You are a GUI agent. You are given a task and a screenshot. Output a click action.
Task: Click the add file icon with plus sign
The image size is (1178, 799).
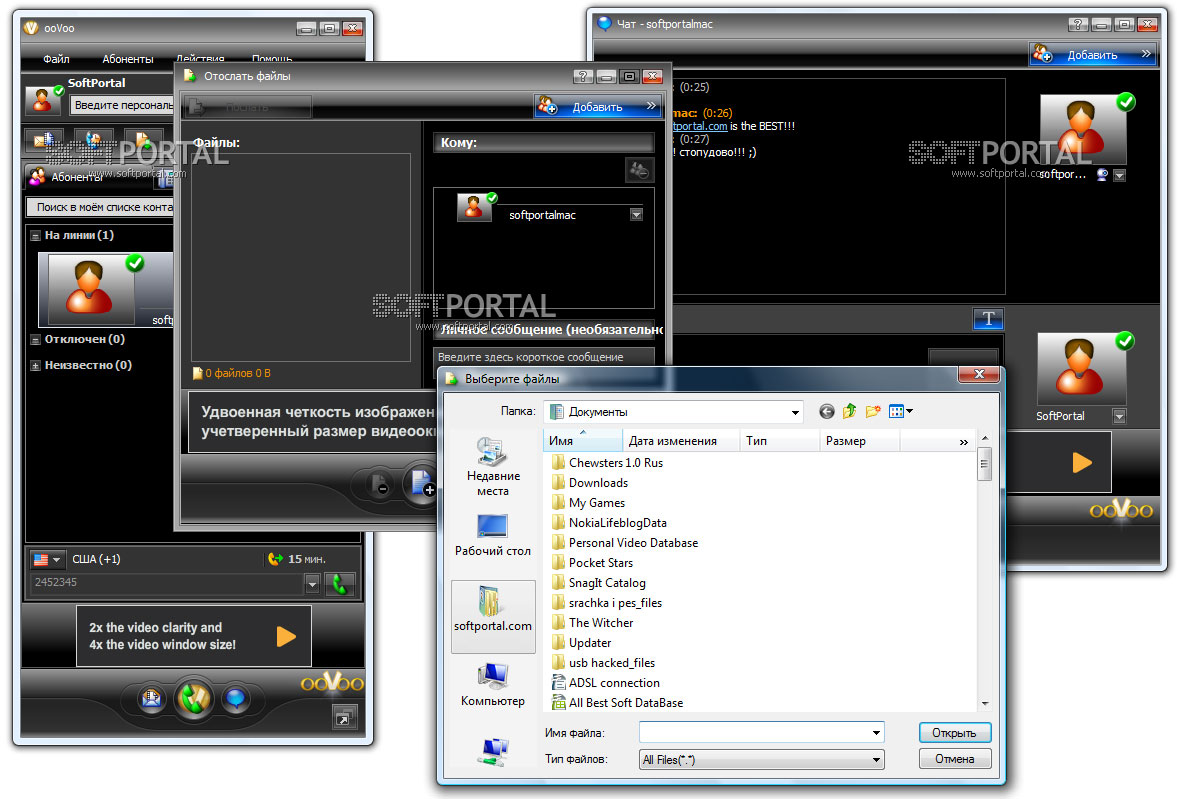pos(421,483)
